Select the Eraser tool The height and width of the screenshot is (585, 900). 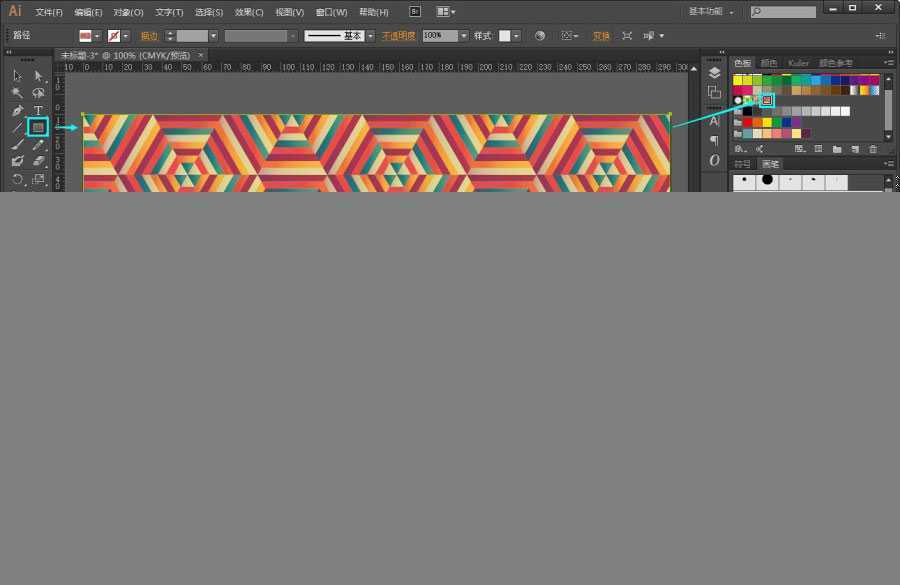click(x=38, y=162)
